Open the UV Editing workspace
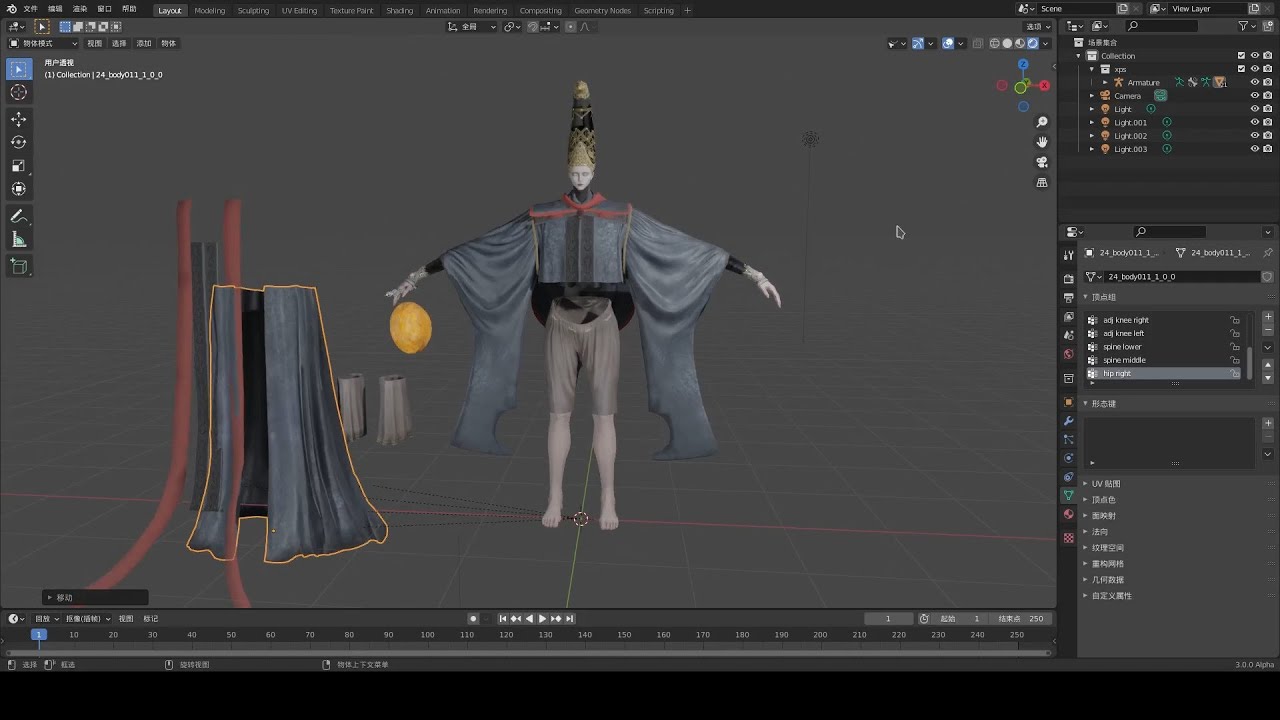1280x720 pixels. click(x=299, y=10)
